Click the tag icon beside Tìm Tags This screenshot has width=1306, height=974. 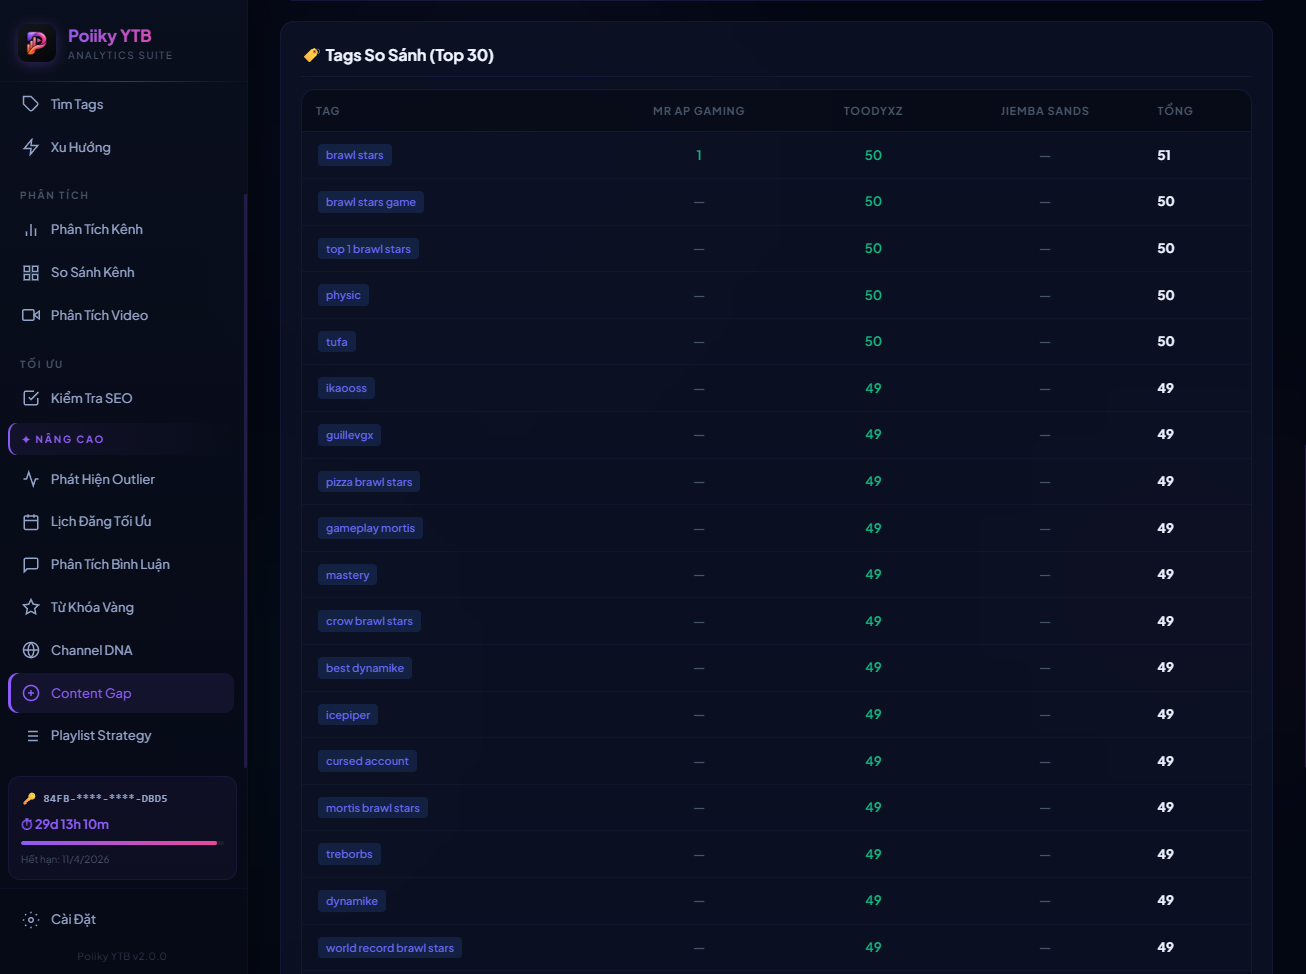tap(31, 104)
